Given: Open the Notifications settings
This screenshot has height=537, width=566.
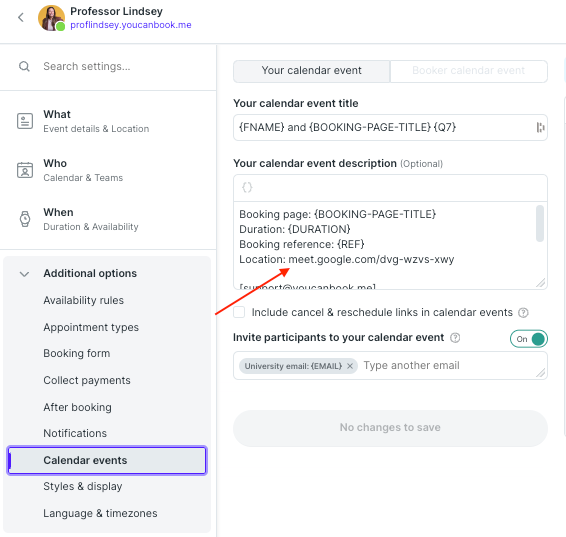Looking at the screenshot, I should 75,433.
